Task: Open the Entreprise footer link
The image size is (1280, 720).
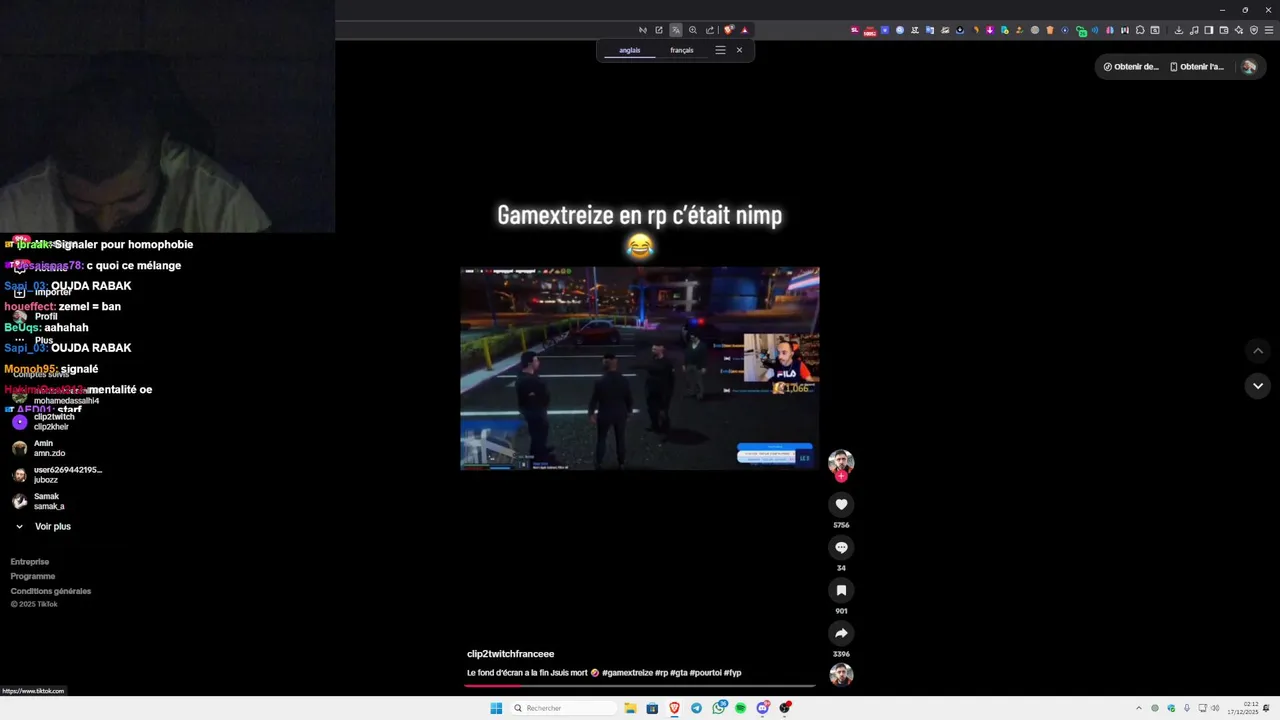Action: tap(30, 562)
